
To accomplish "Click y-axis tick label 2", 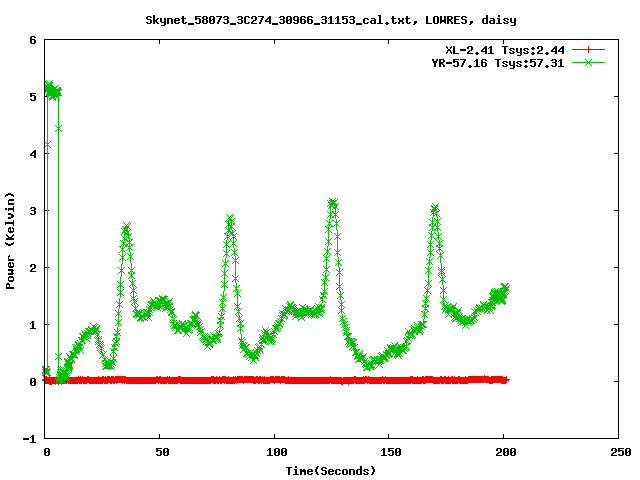I will [x=33, y=268].
